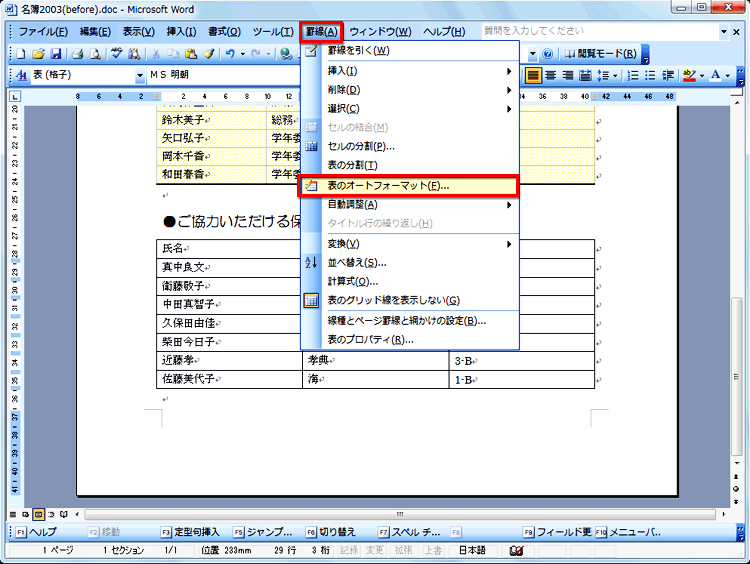Open Print Preview from the toolbar

[95, 54]
